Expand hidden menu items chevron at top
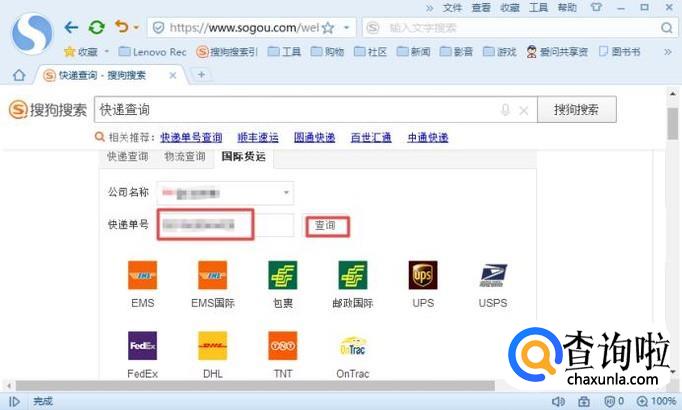The image size is (682, 410). click(430, 8)
